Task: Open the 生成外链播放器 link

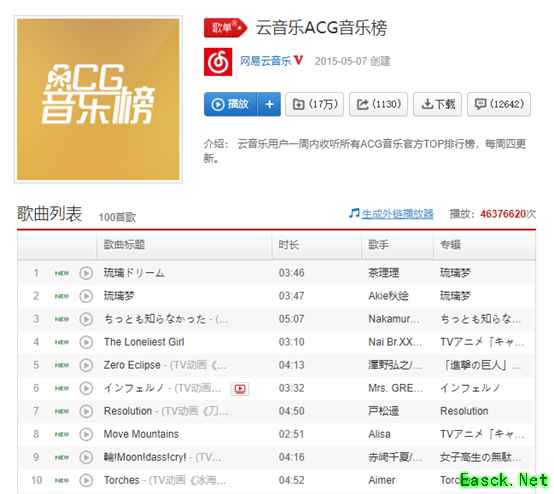Action: pyautogui.click(x=397, y=213)
